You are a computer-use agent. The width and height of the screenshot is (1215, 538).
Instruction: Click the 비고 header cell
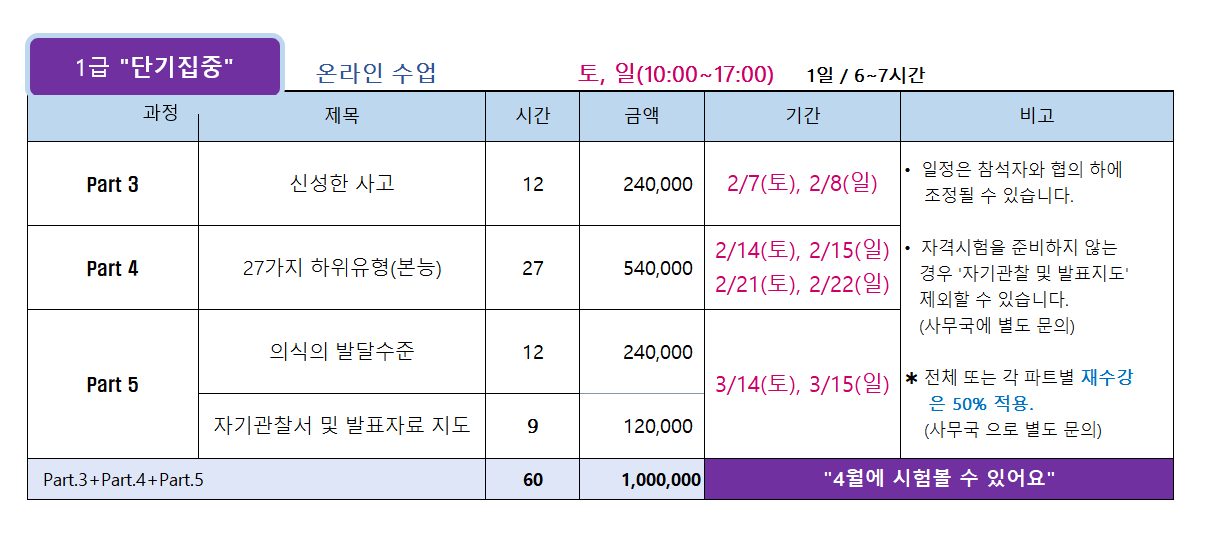point(1036,116)
